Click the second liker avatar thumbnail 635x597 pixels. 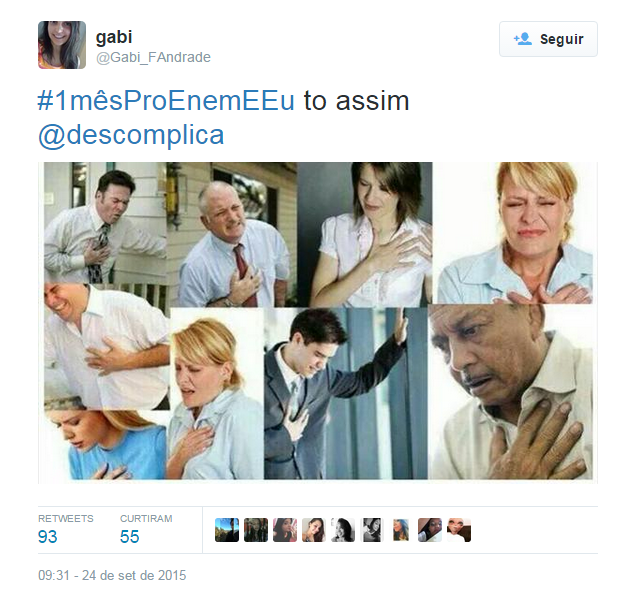256,530
